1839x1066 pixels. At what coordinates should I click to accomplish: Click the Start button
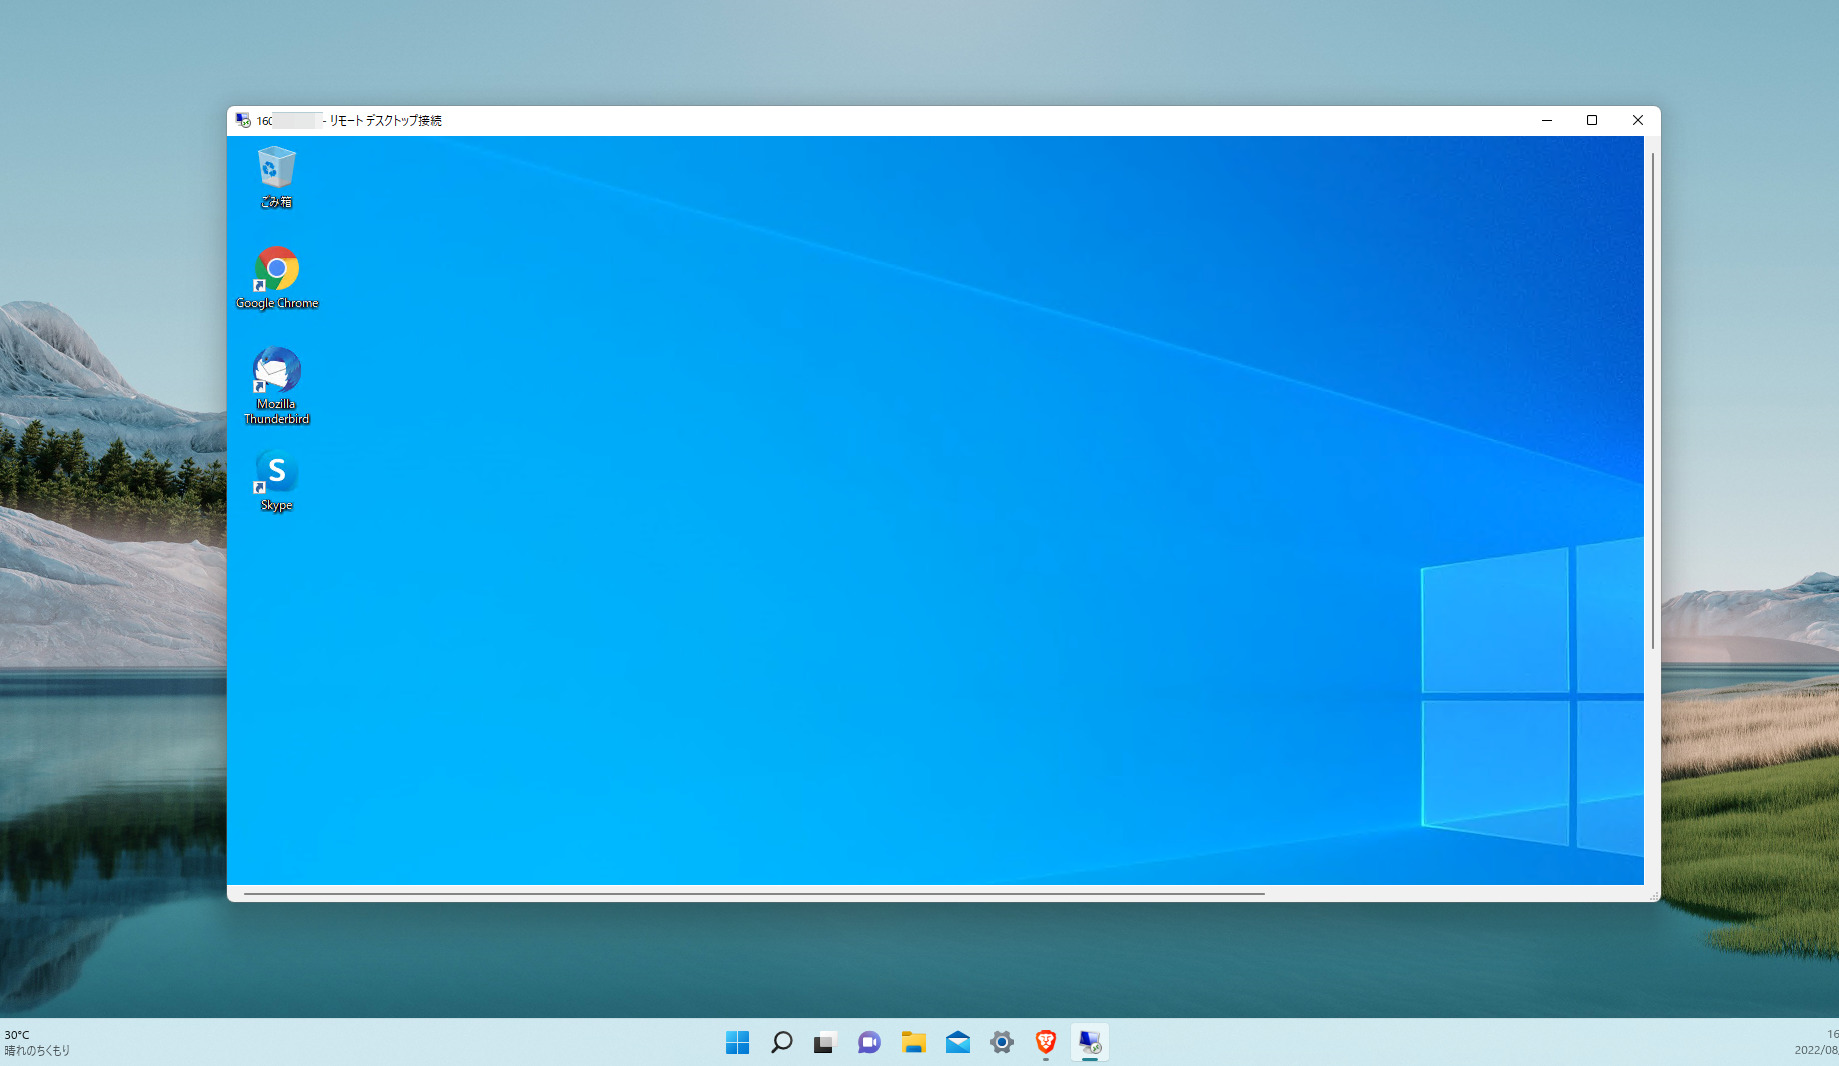(x=737, y=1042)
